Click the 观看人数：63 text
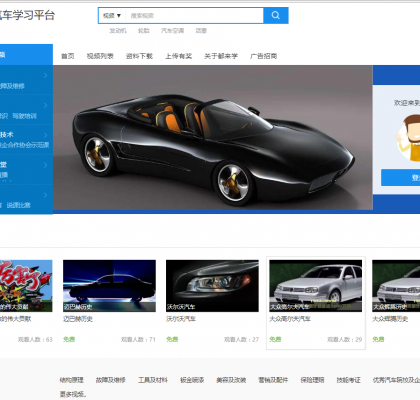Image resolution: width=420 pixels, height=400 pixels. (35, 340)
